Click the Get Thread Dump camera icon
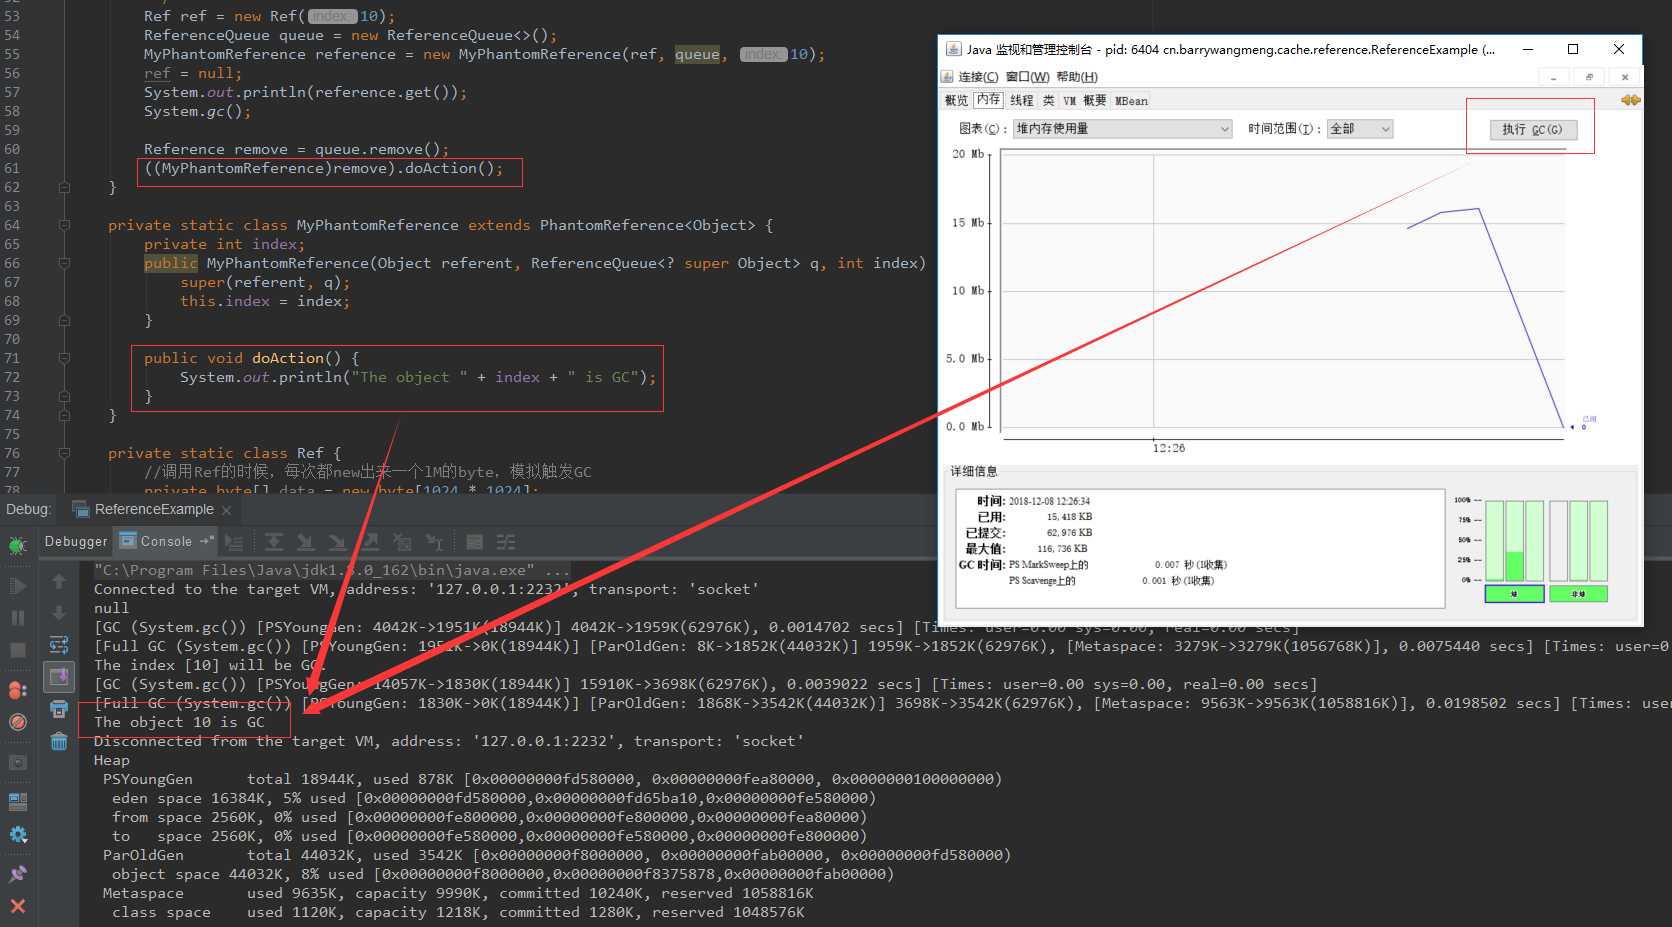 (17, 763)
